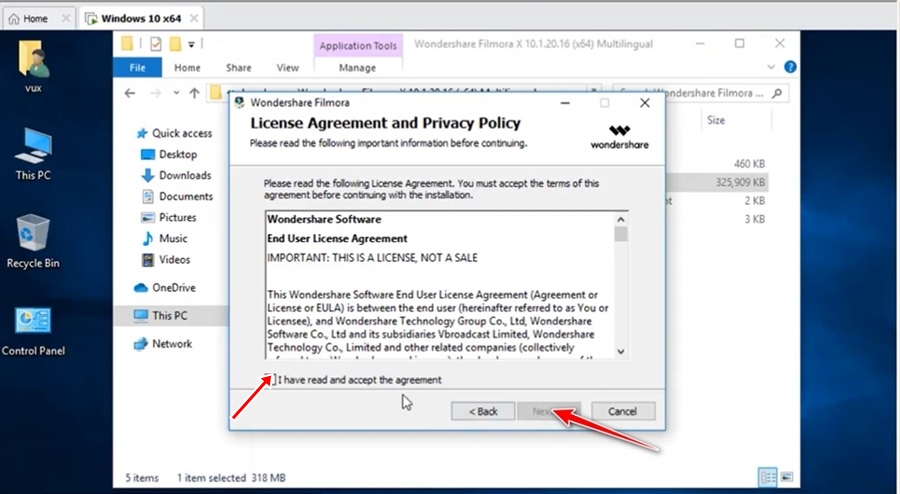Go up one folder with the up arrow
900x494 pixels.
coord(194,93)
